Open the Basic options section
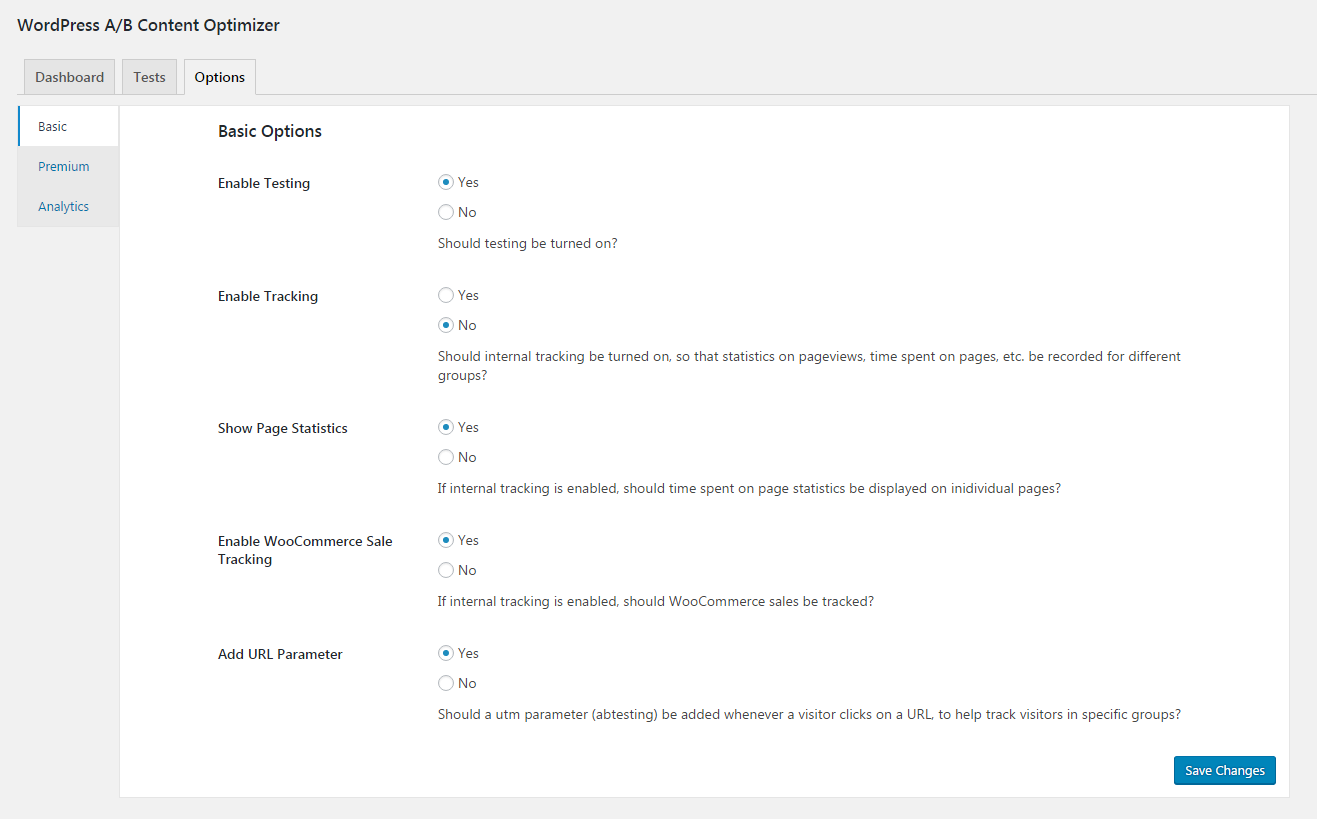Image resolution: width=1317 pixels, height=819 pixels. [x=68, y=127]
